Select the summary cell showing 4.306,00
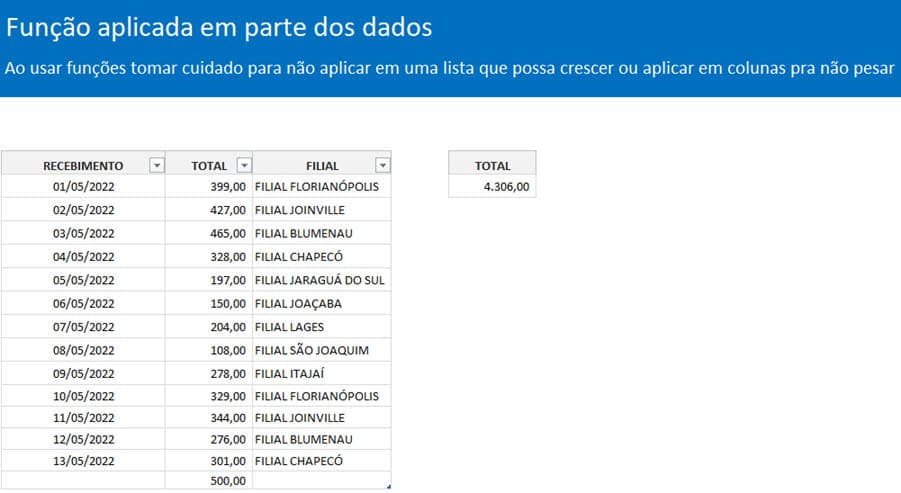Screen dimensions: 901x493 tap(492, 186)
